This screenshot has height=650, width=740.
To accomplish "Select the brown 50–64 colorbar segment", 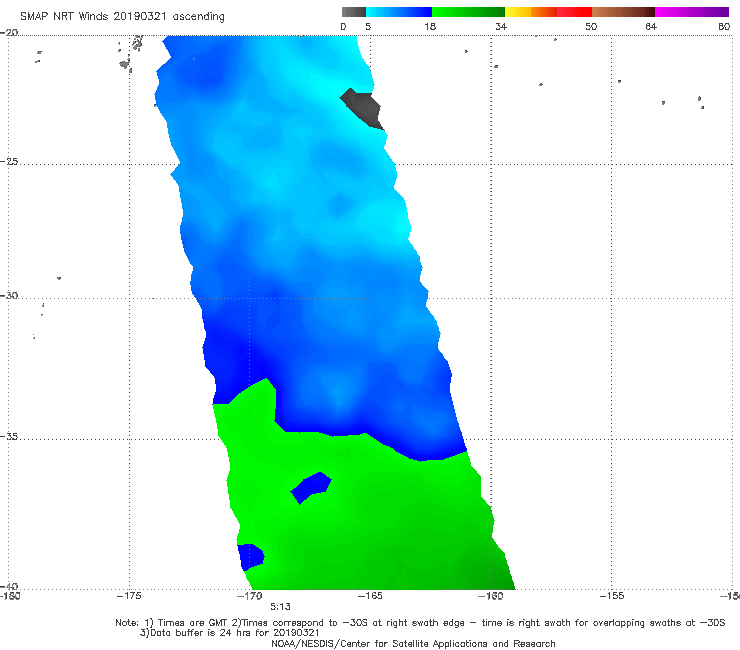I will 623,12.
